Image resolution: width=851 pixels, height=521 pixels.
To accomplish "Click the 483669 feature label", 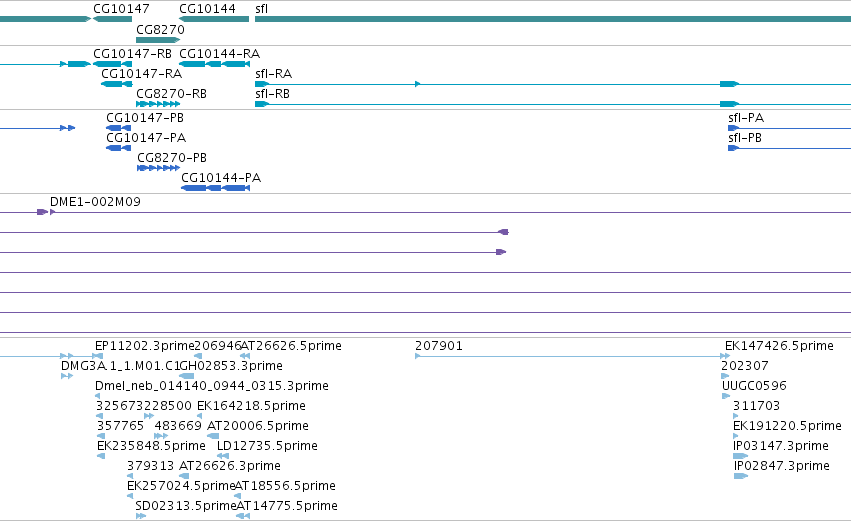I will 178,426.
